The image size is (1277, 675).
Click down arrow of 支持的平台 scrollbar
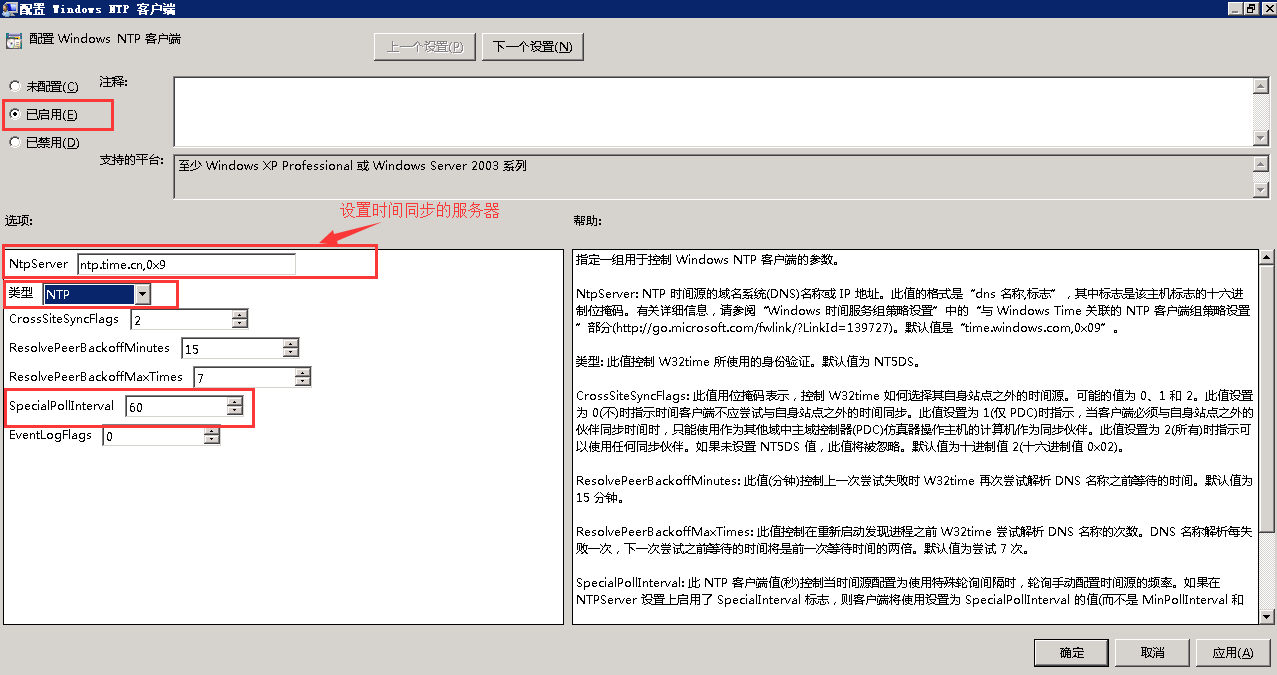click(x=1261, y=190)
